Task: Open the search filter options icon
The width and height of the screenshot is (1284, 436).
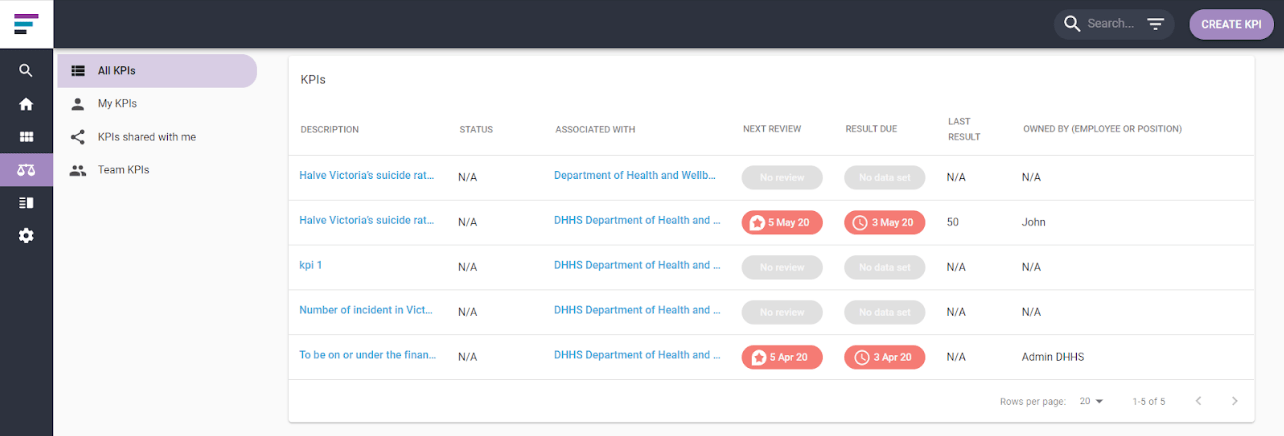Action: tap(1155, 24)
